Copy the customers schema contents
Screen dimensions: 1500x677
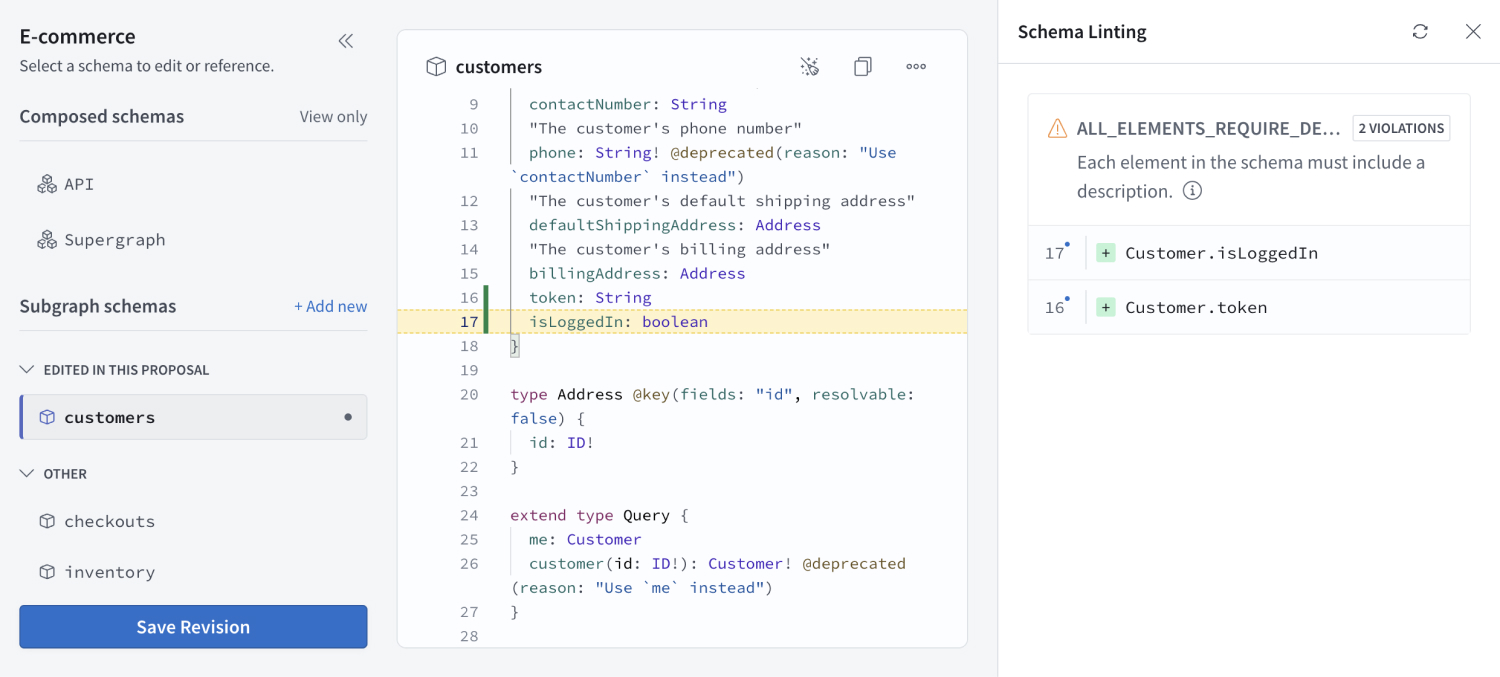pos(862,65)
